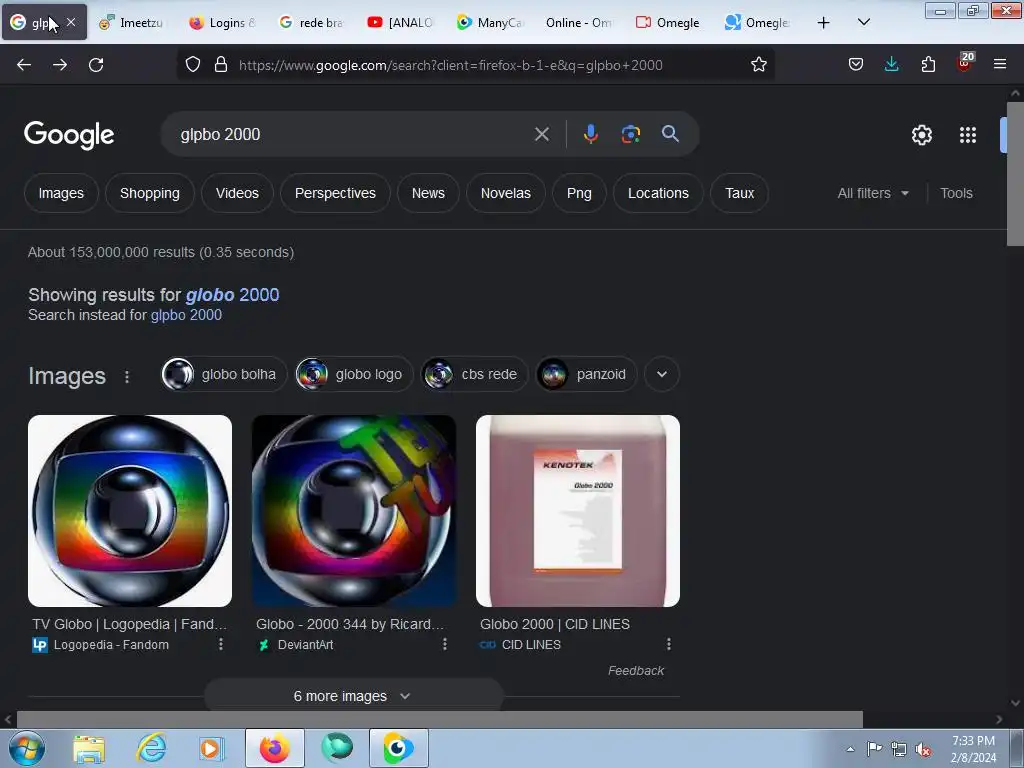Image resolution: width=1024 pixels, height=768 pixels.
Task: Open the Windows Start menu orb
Action: [26, 748]
